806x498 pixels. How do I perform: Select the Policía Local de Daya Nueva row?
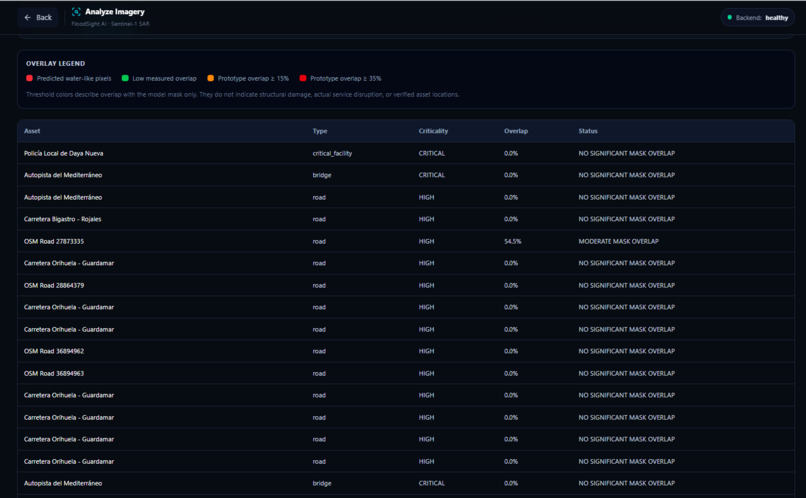click(x=406, y=153)
